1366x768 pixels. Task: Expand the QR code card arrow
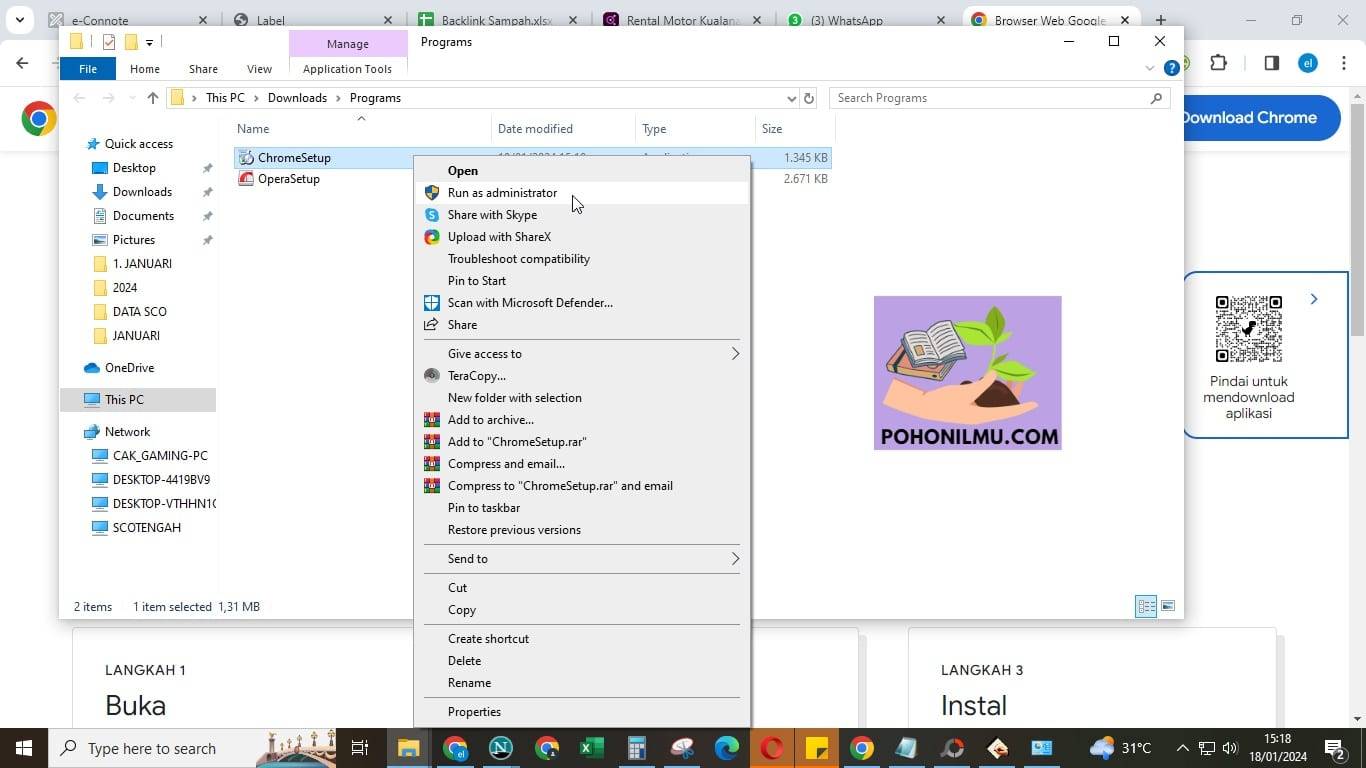pyautogui.click(x=1314, y=299)
